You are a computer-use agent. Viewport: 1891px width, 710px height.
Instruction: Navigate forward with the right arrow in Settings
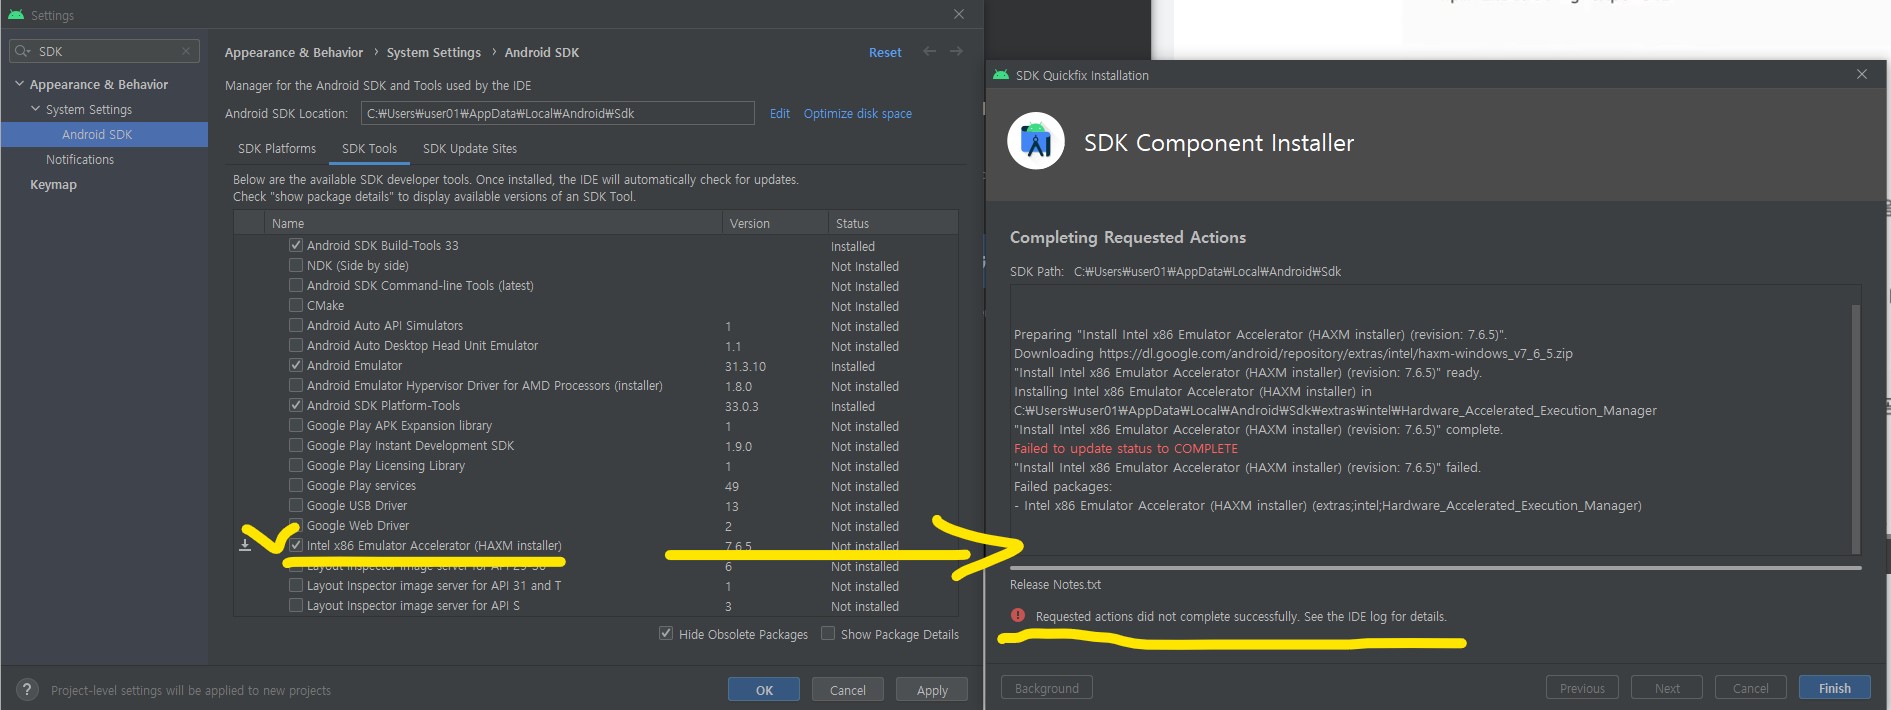click(956, 51)
